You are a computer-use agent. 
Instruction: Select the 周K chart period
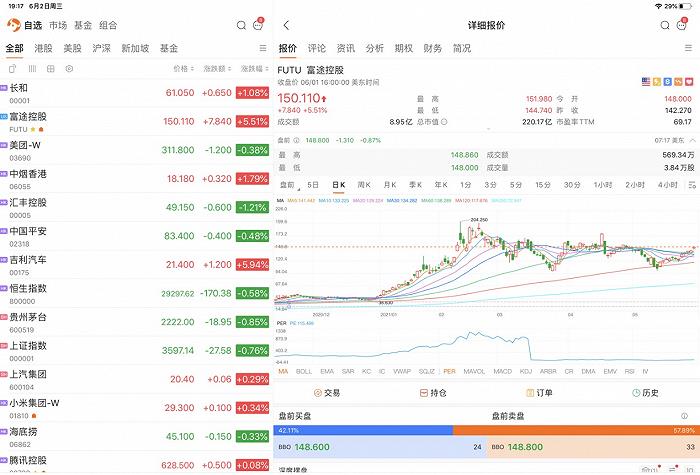[x=364, y=185]
